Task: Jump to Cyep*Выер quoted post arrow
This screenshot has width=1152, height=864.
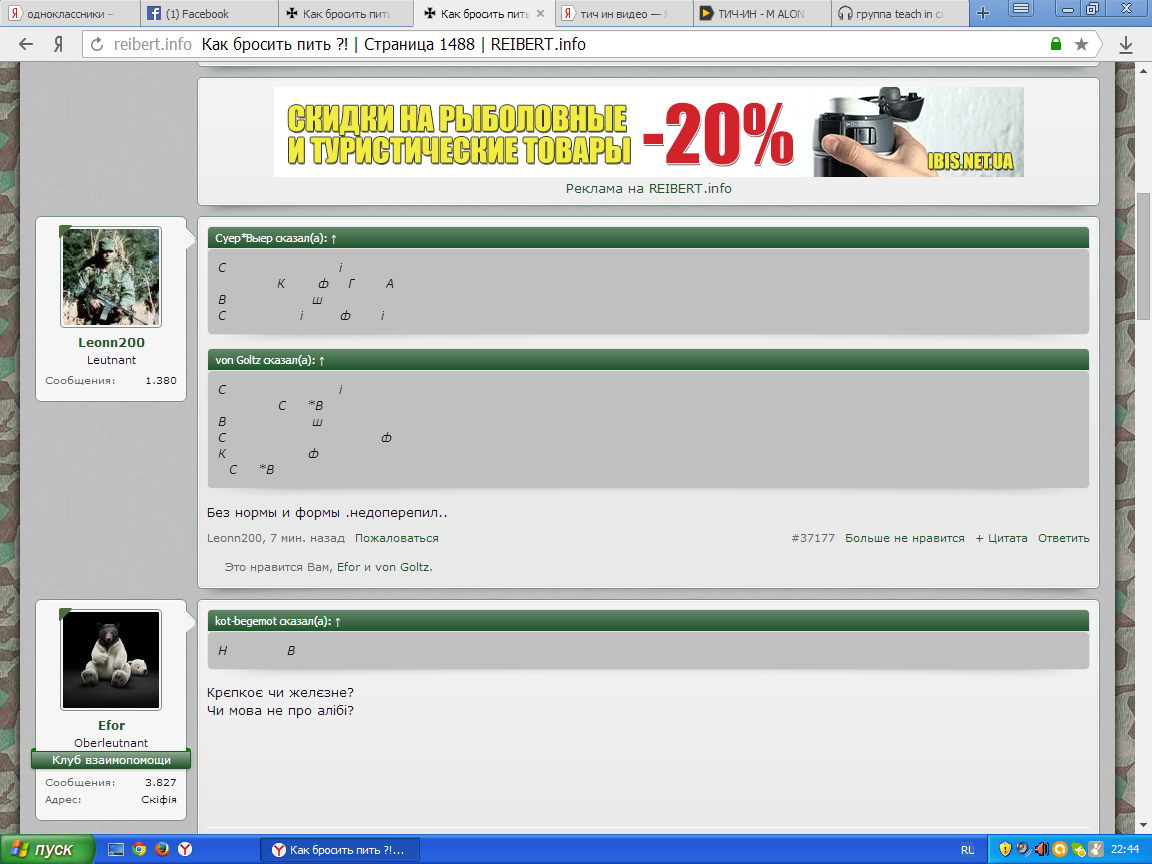Action: coord(334,239)
